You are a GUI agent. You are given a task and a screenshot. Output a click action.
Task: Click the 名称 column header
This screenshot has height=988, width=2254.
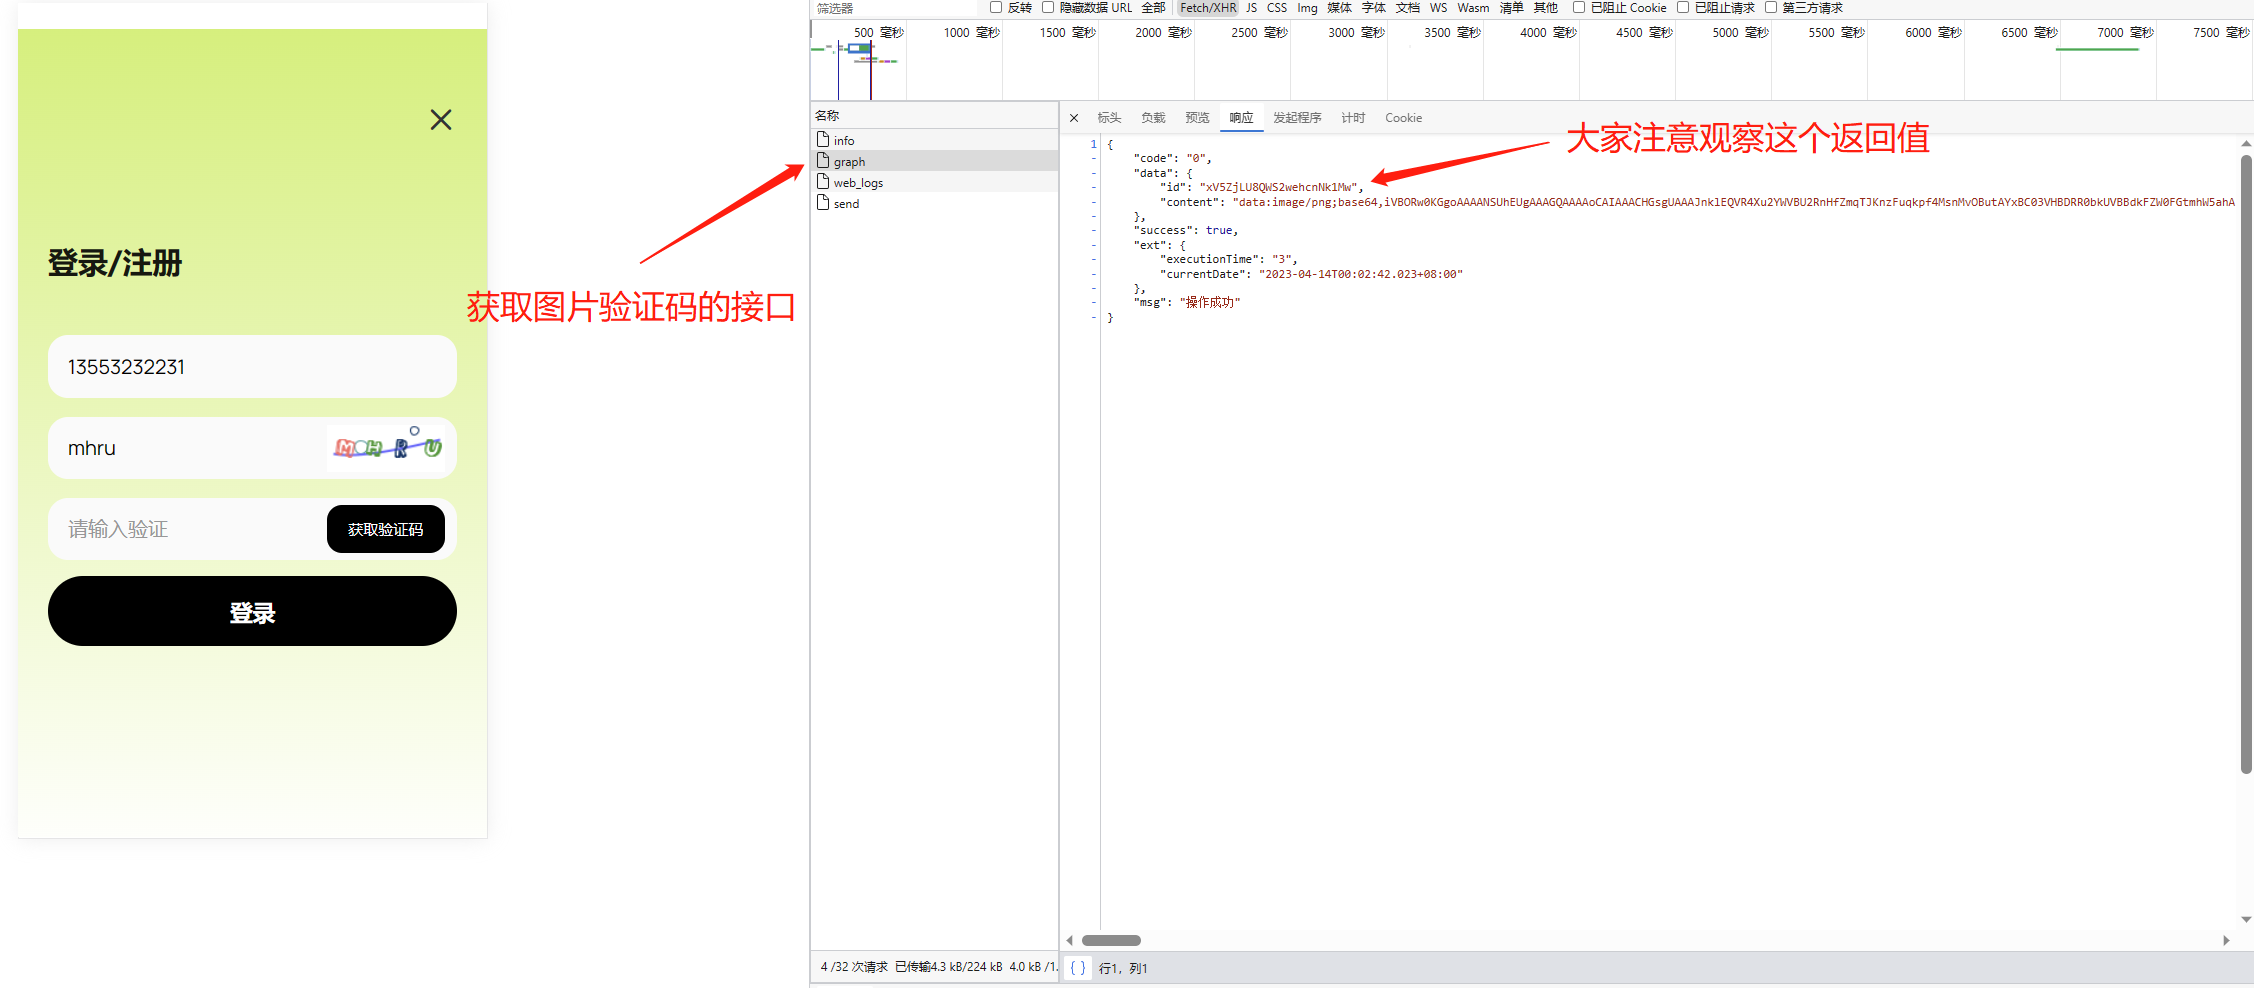tap(934, 115)
